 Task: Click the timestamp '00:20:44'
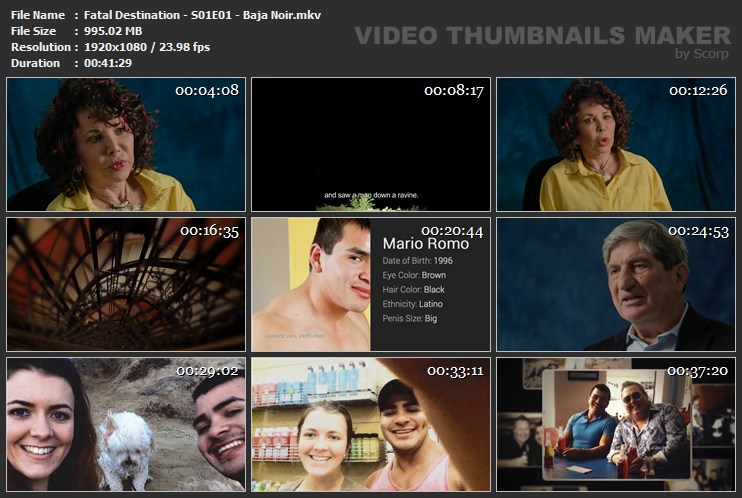tap(452, 231)
